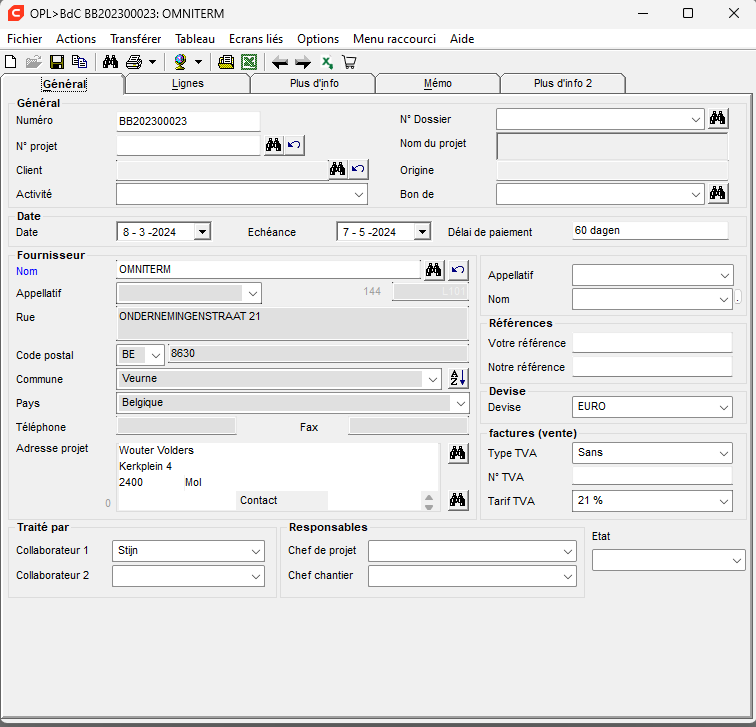
Task: Expand the Bon de dropdown
Action: click(x=695, y=195)
